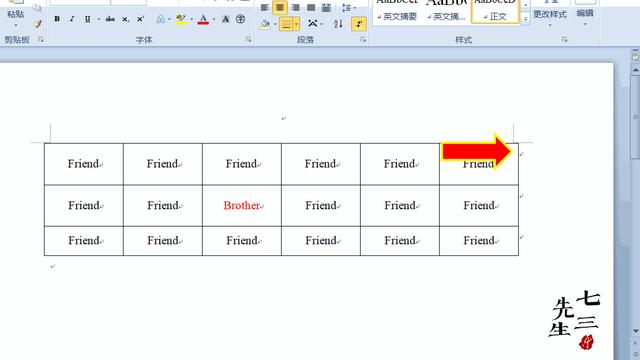Toggle Character Shading icon
This screenshot has height=360, width=640.
225,19
